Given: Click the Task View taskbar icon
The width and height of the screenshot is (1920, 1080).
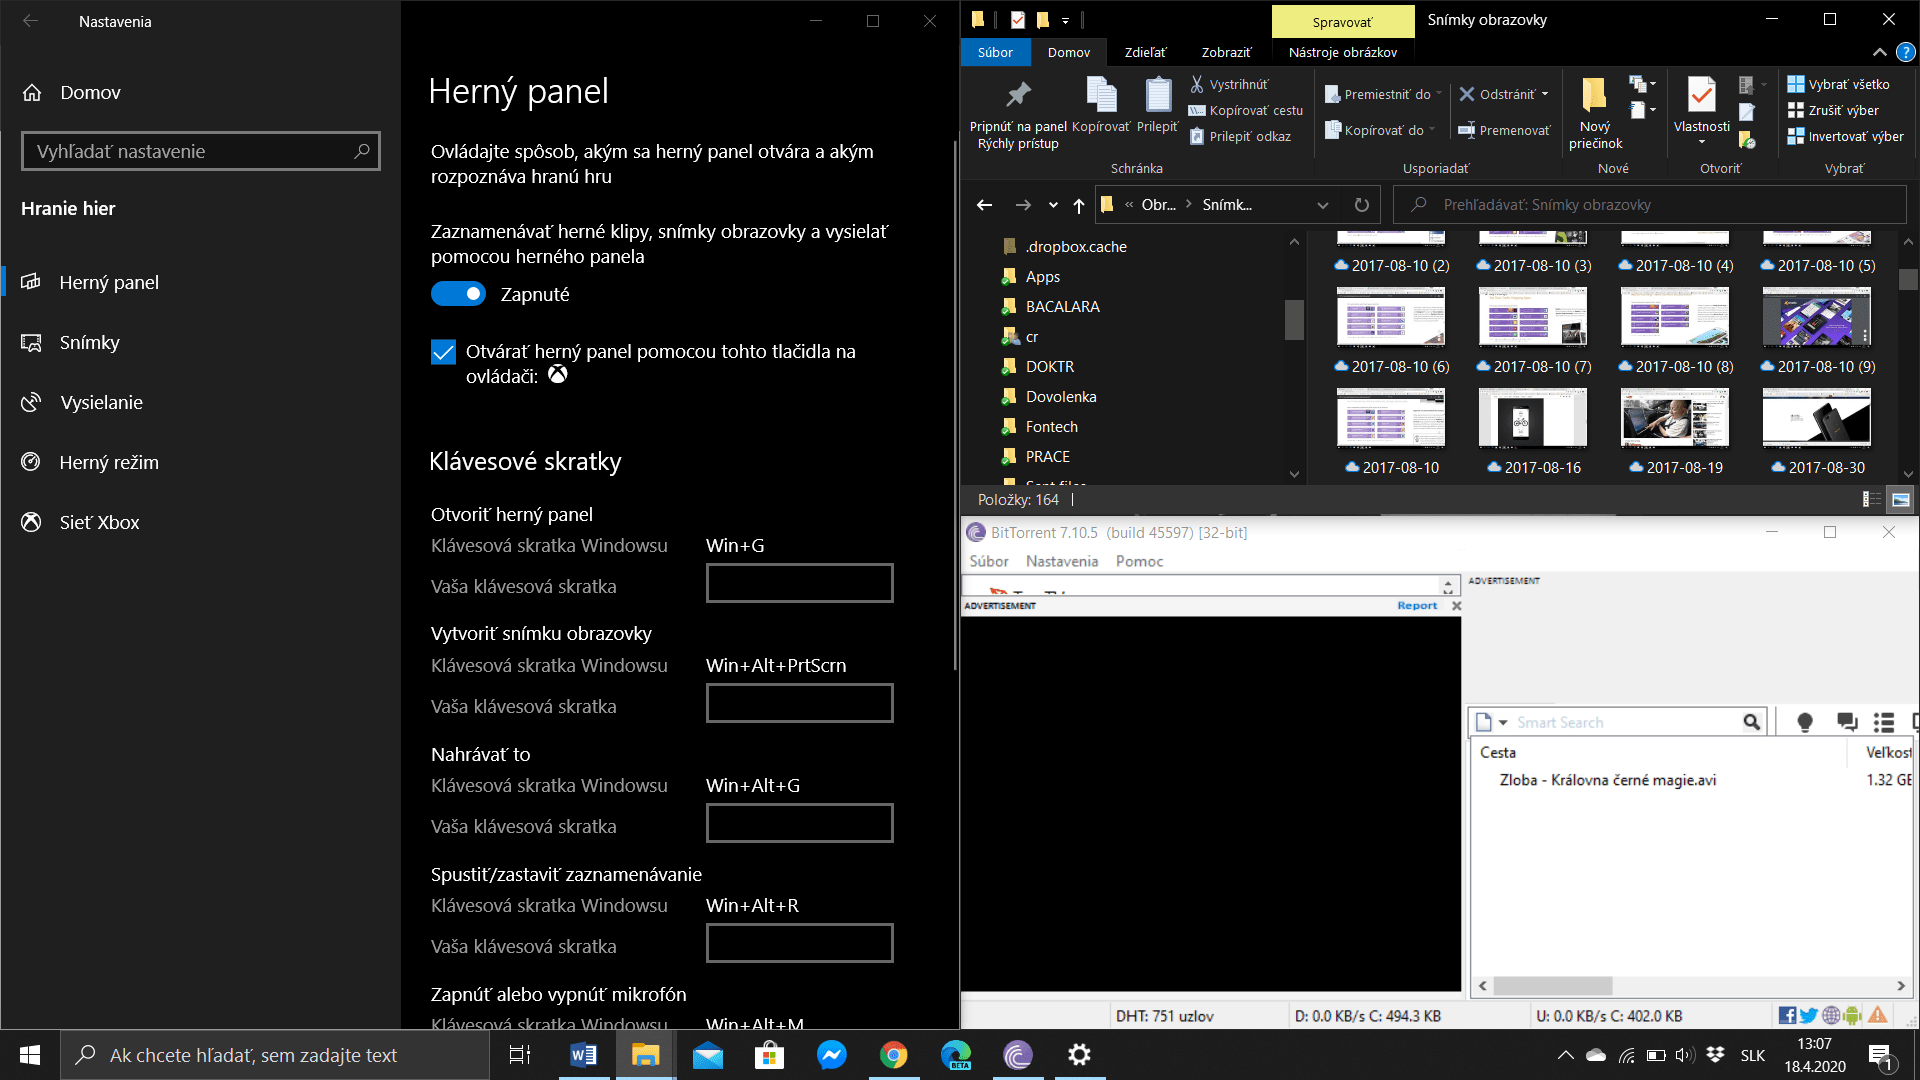Looking at the screenshot, I should click(520, 1055).
